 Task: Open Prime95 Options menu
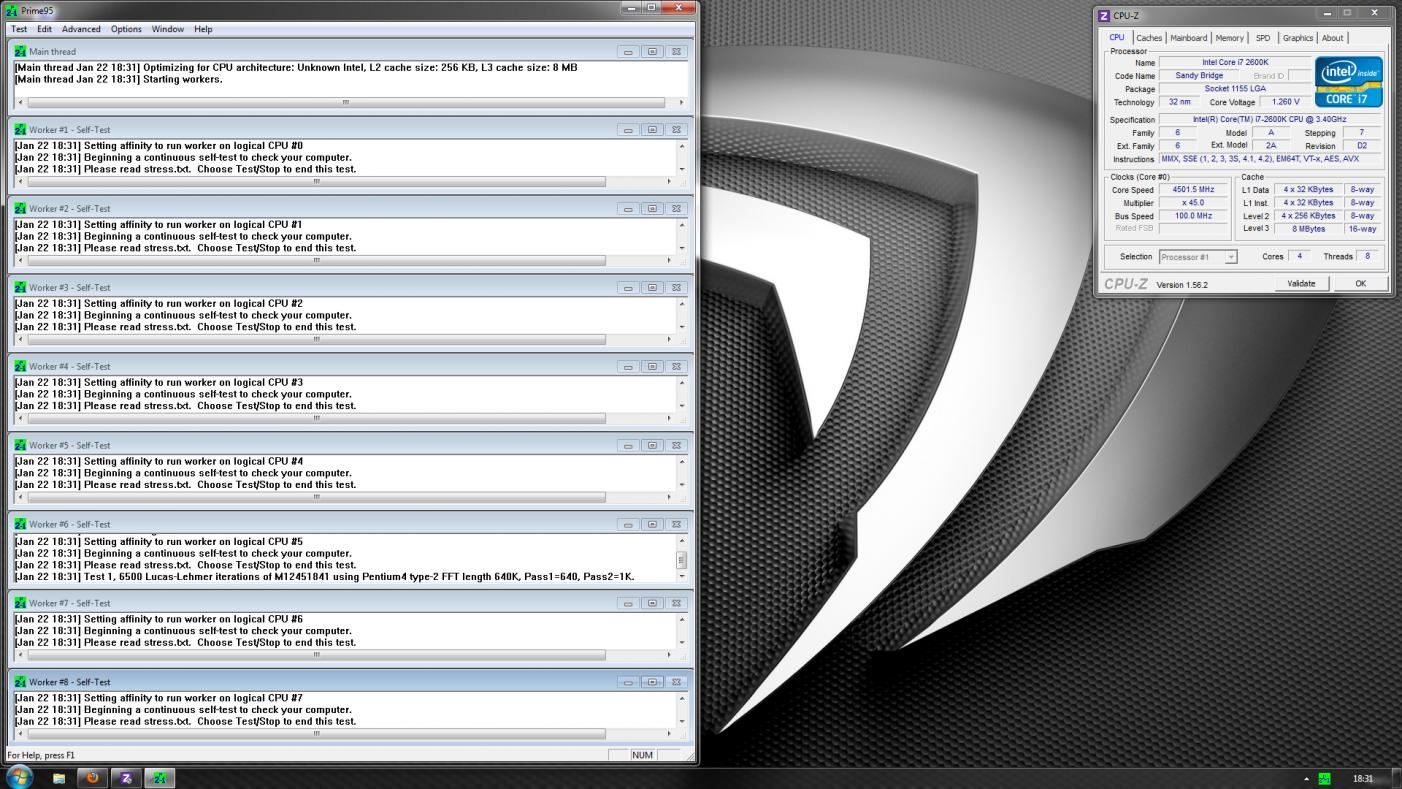tap(126, 29)
